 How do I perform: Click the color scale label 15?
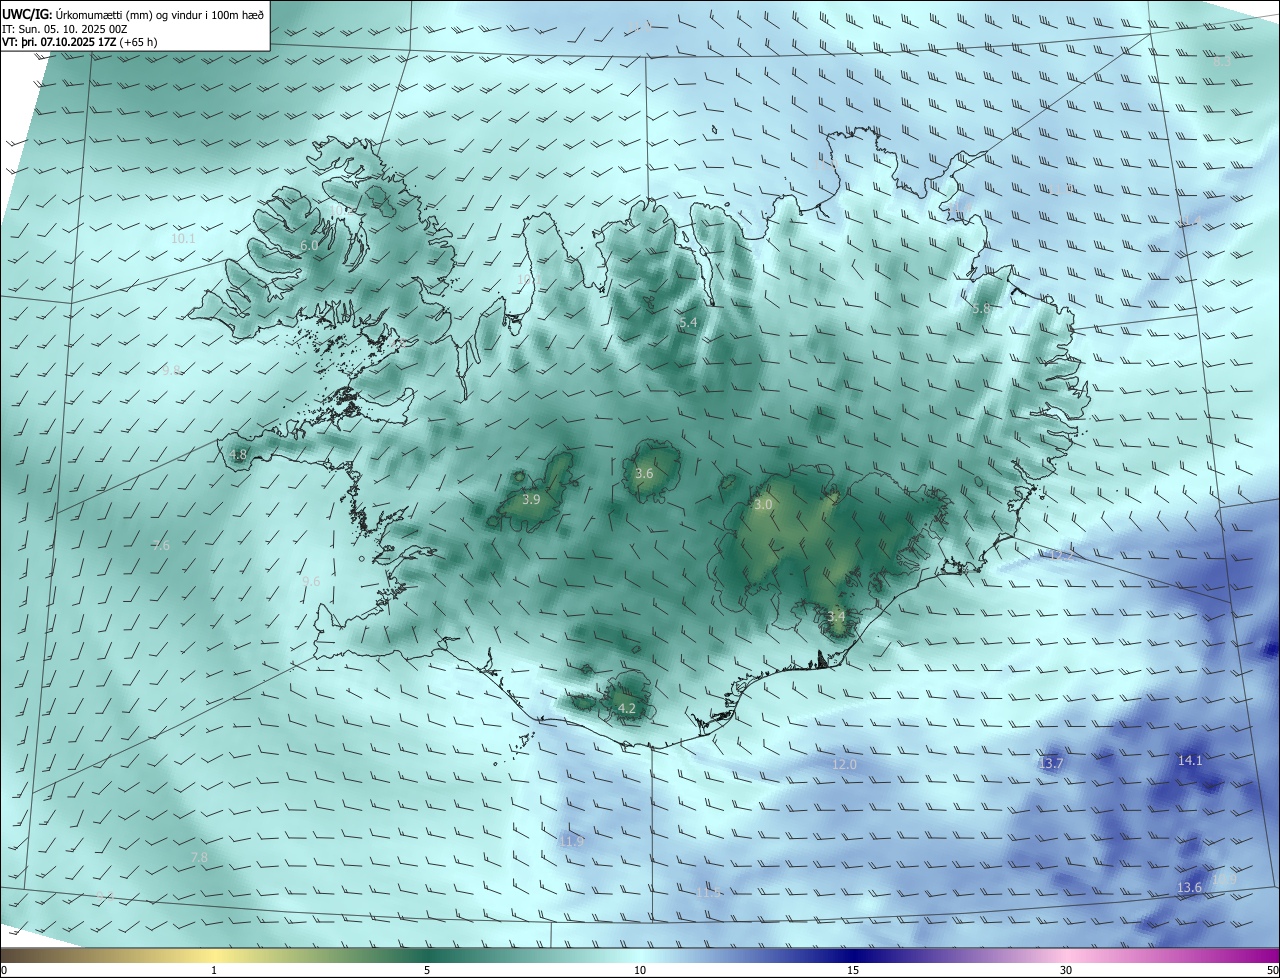tap(853, 970)
